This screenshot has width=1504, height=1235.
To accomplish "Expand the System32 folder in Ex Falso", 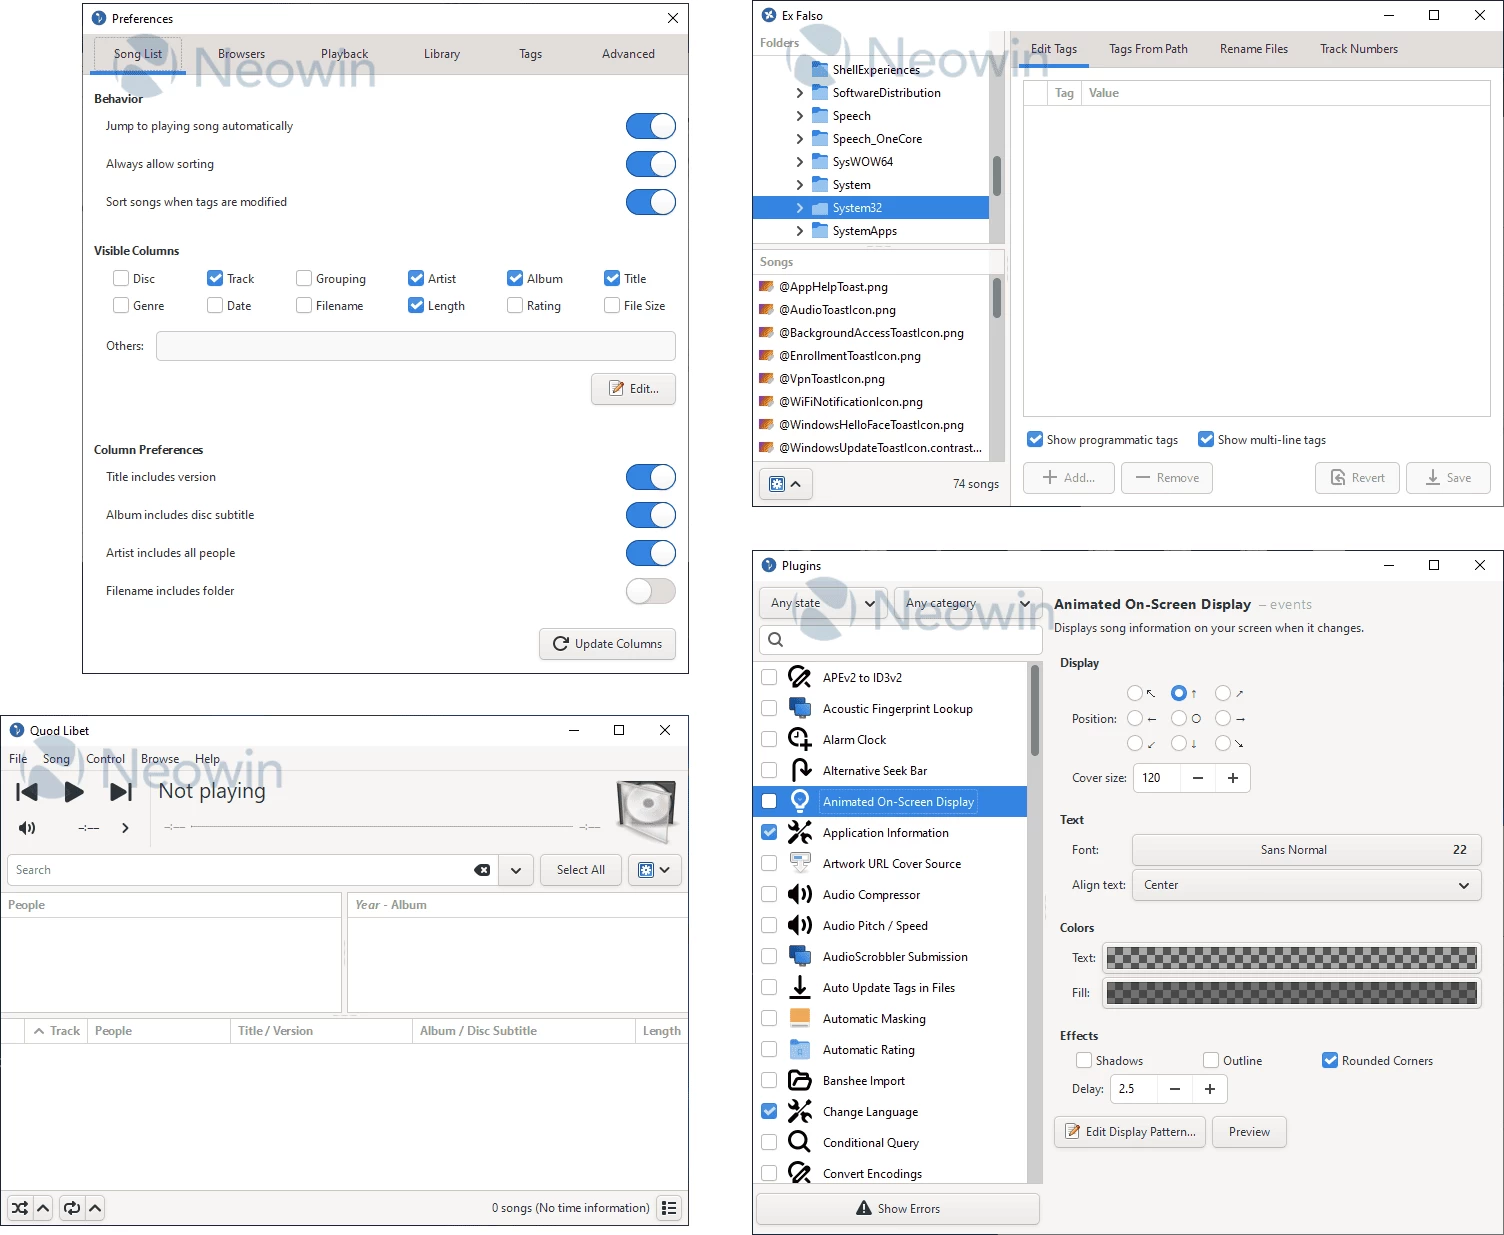I will 799,208.
